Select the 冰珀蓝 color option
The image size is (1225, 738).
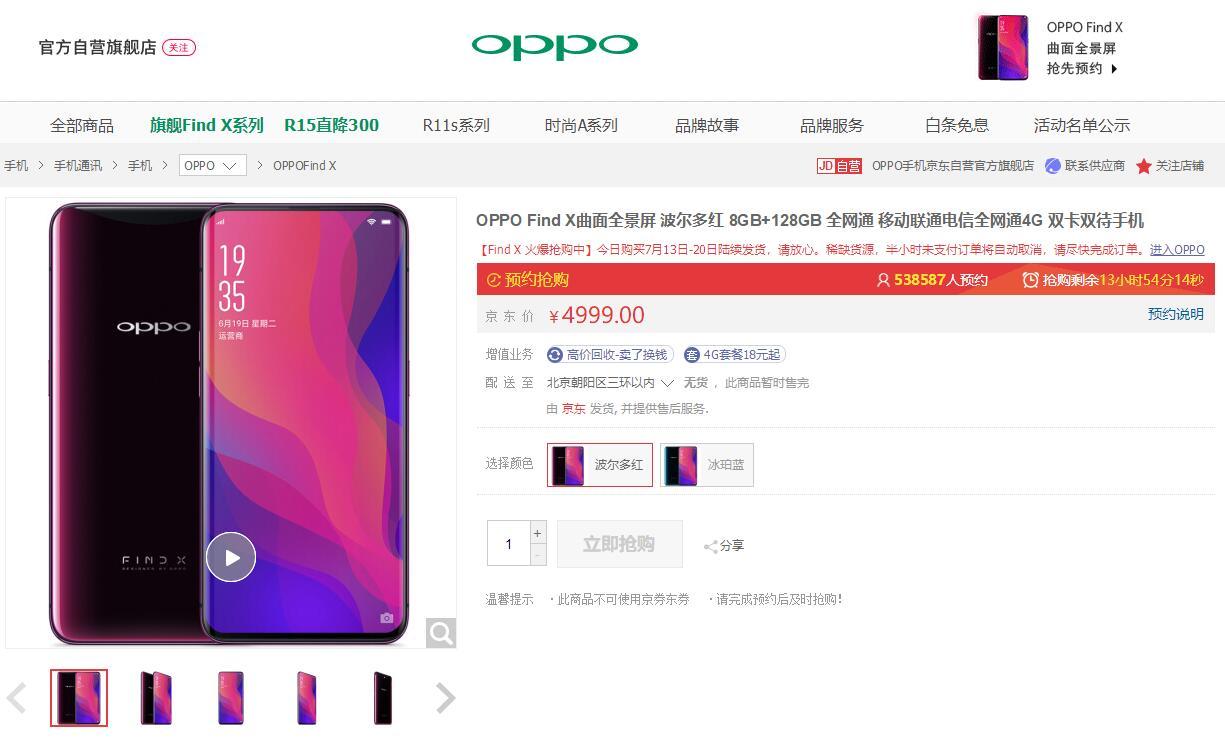[x=707, y=465]
